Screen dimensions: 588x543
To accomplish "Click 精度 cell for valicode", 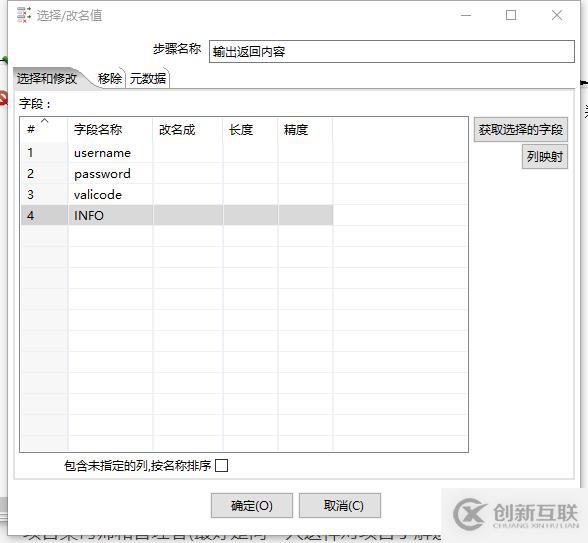I will pyautogui.click(x=305, y=195).
